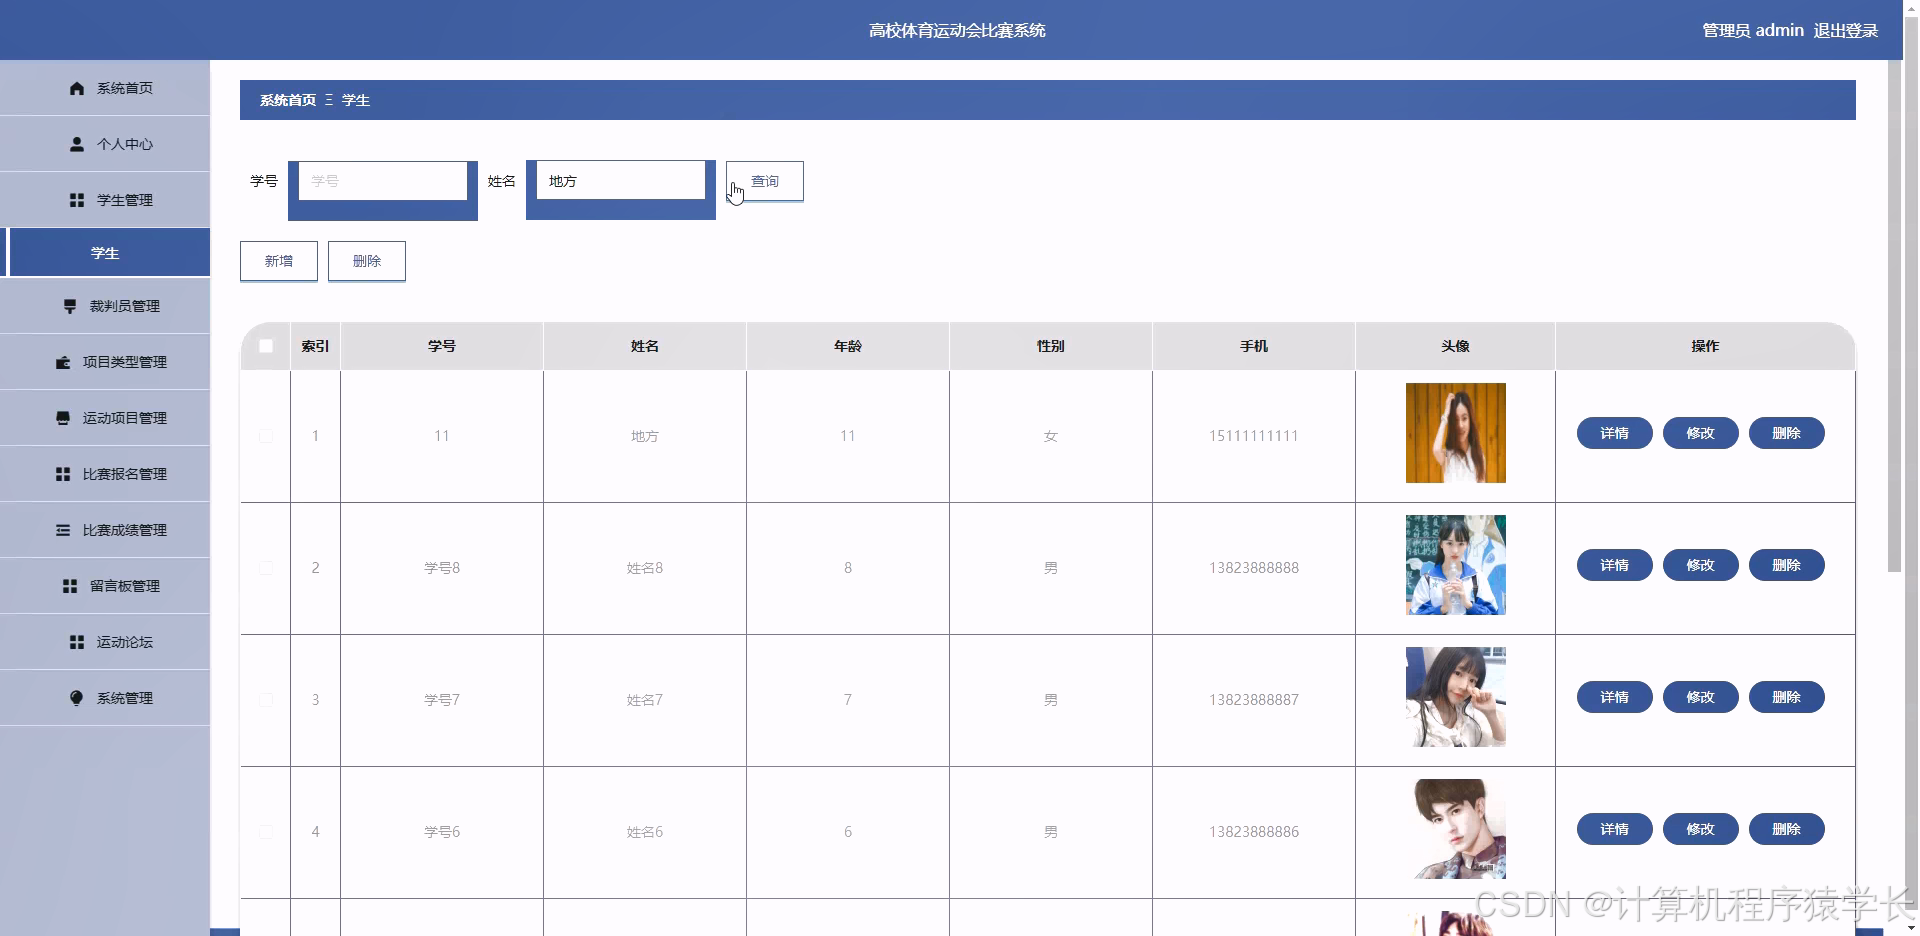1920x936 pixels.
Task: Click the avatar photo of student 姓名6
Action: point(1456,829)
